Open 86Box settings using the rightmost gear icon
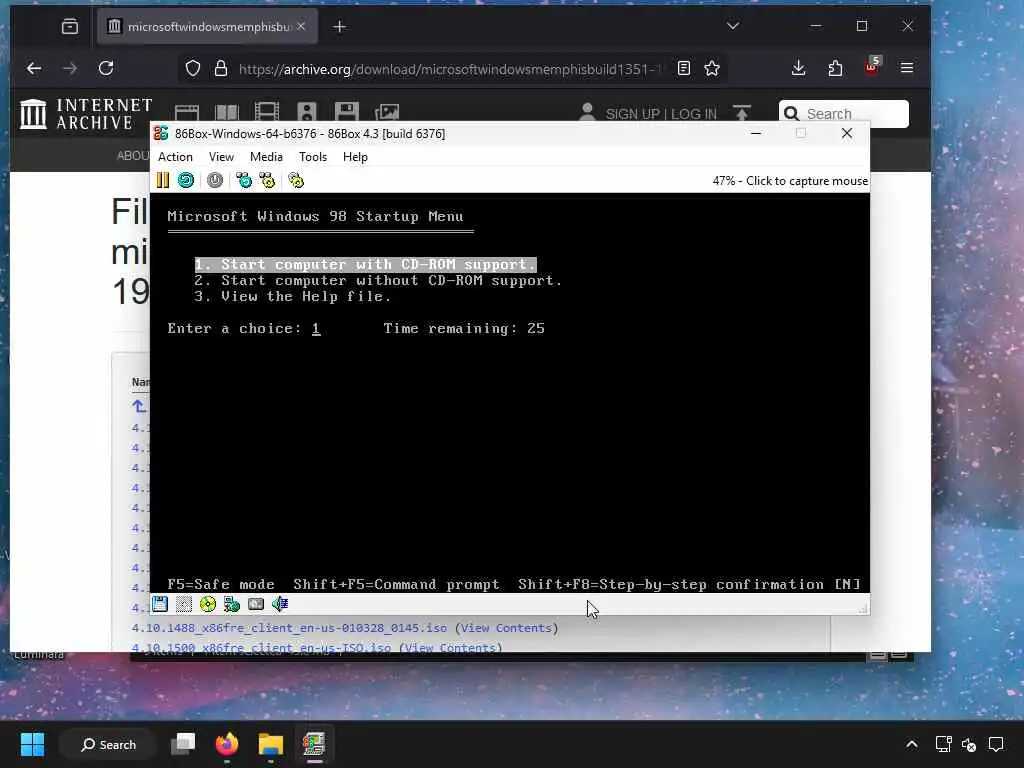This screenshot has width=1024, height=768. pos(296,180)
